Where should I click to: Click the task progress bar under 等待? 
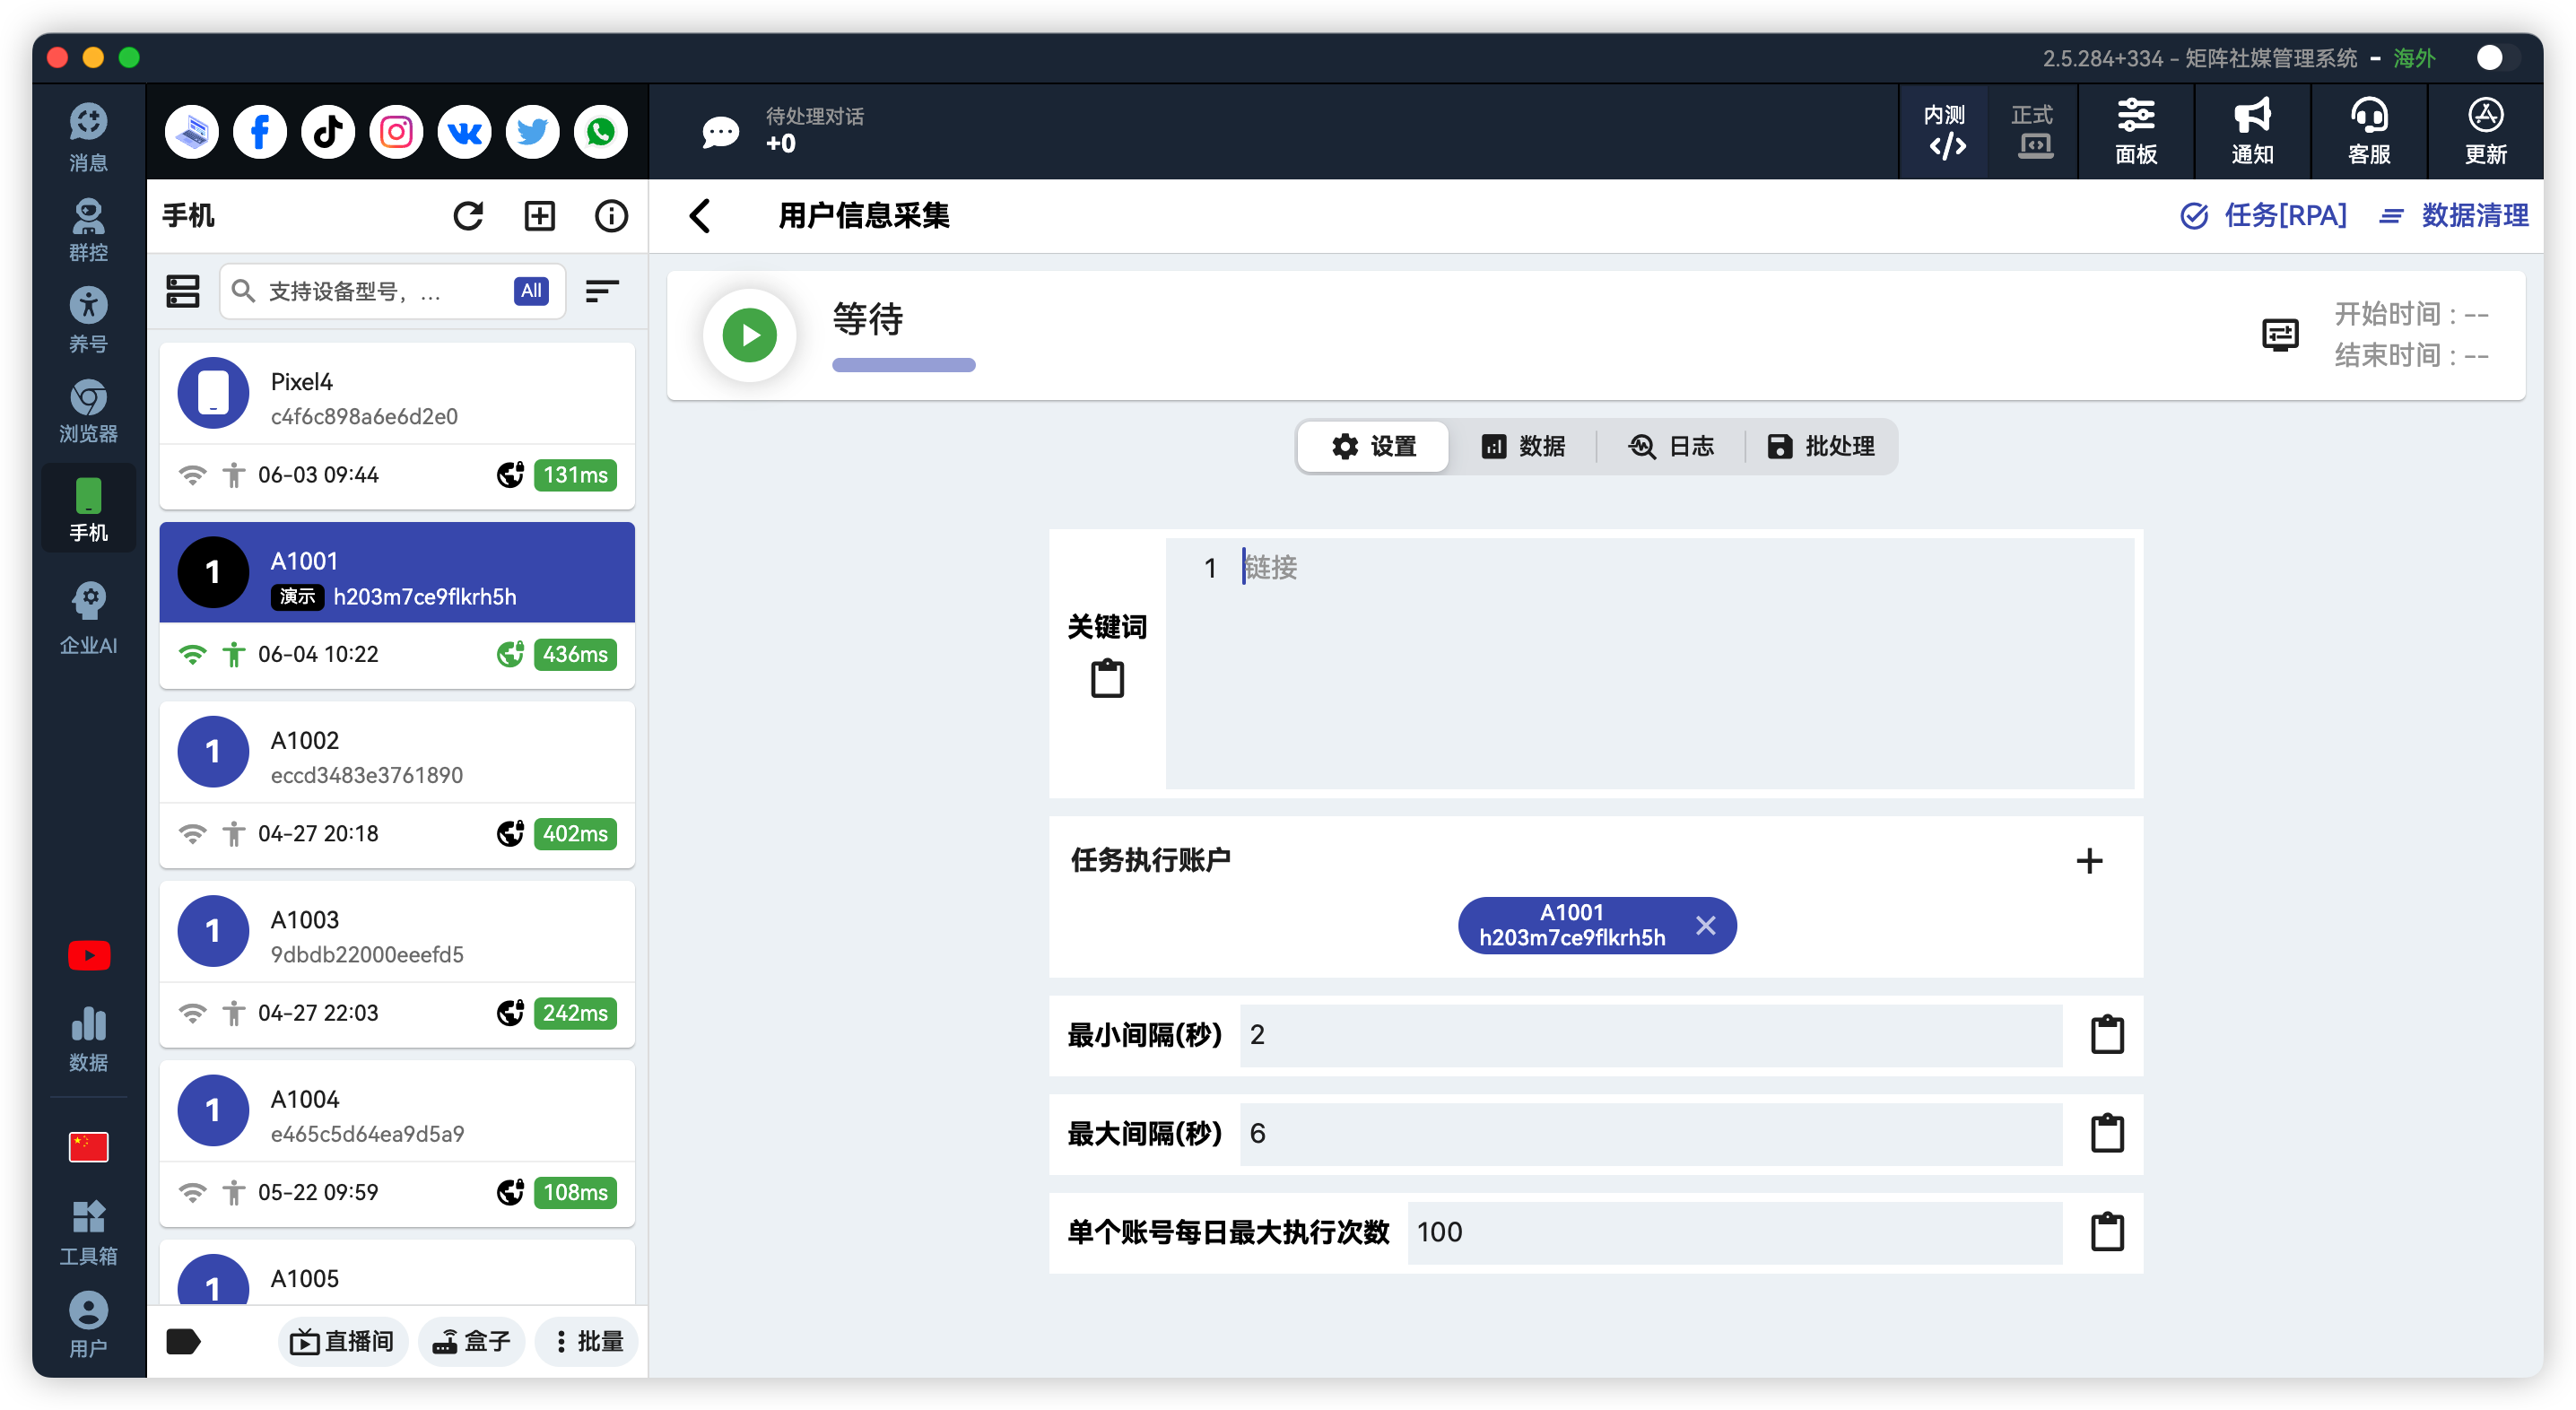[903, 365]
